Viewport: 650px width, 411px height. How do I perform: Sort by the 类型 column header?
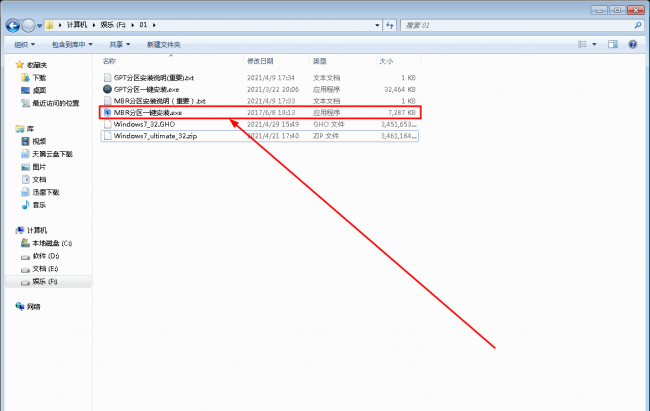click(320, 61)
